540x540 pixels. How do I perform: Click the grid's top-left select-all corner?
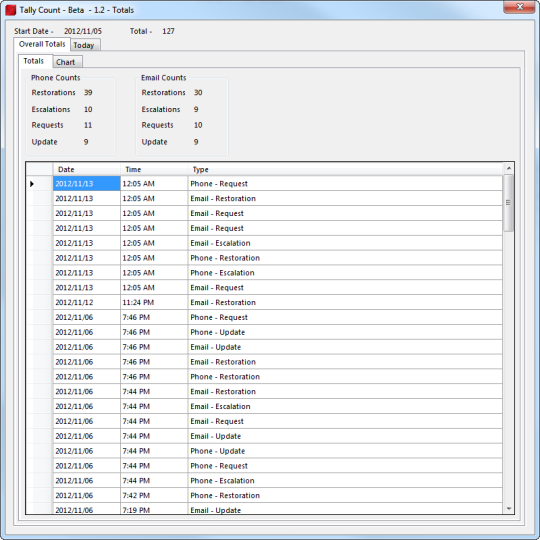tap(39, 169)
